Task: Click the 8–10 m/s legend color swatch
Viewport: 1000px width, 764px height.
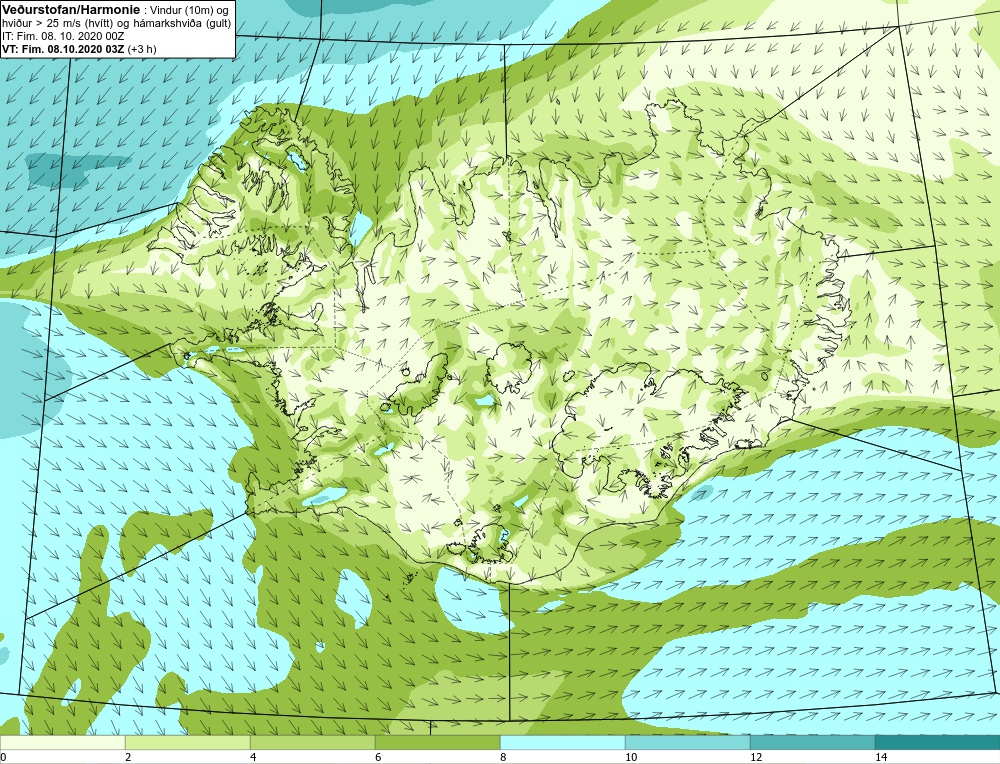Action: click(562, 742)
